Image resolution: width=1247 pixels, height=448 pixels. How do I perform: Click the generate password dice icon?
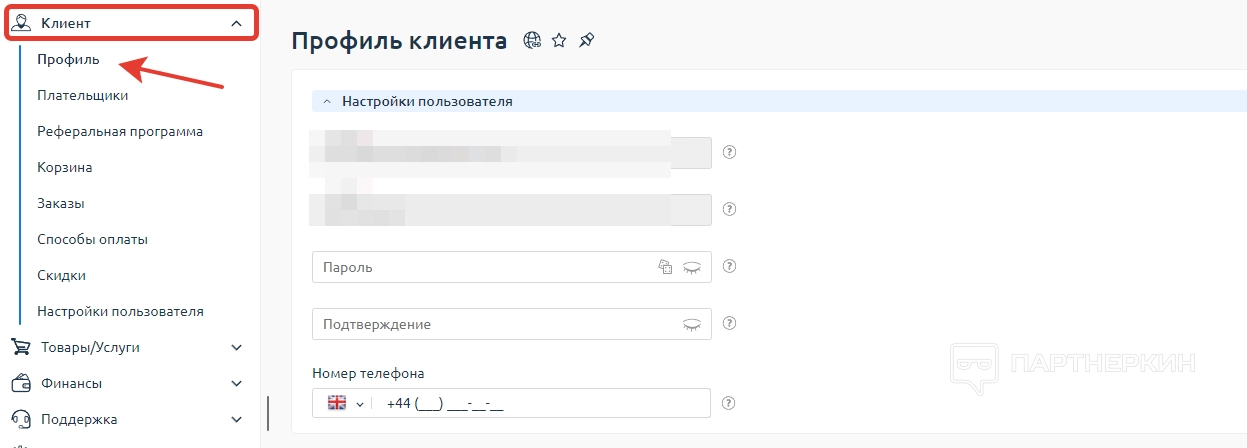[x=665, y=267]
